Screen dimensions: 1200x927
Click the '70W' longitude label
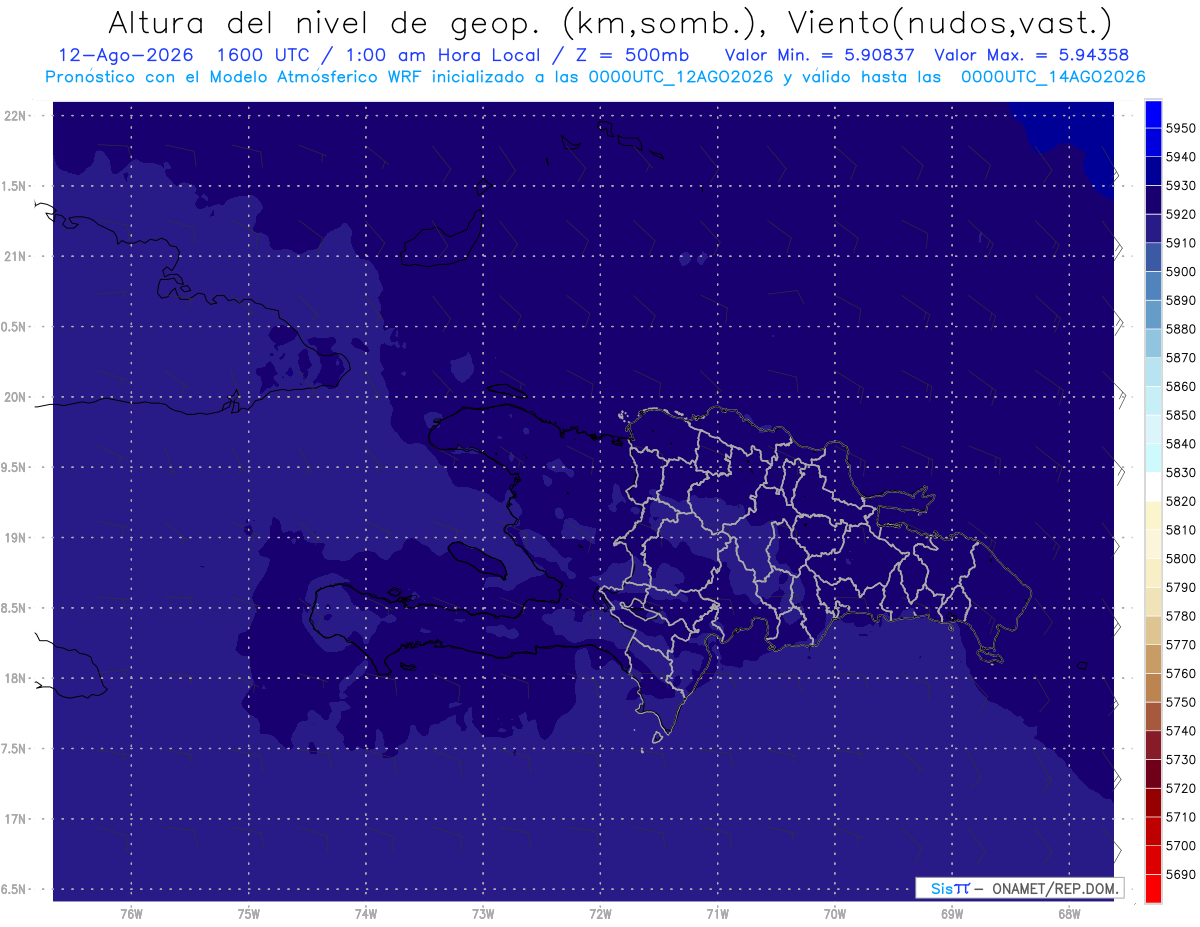click(x=835, y=914)
